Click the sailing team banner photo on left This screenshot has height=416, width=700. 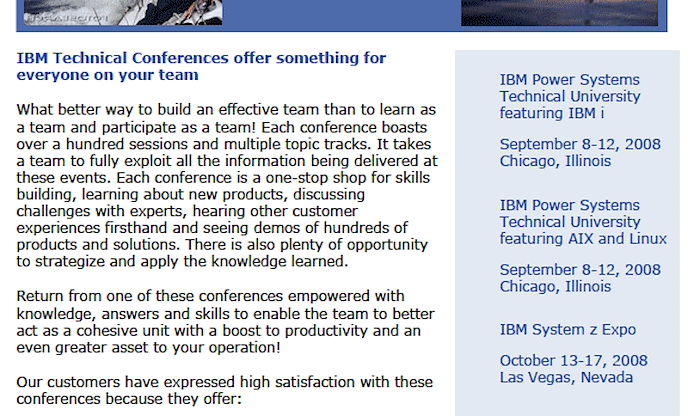(123, 12)
